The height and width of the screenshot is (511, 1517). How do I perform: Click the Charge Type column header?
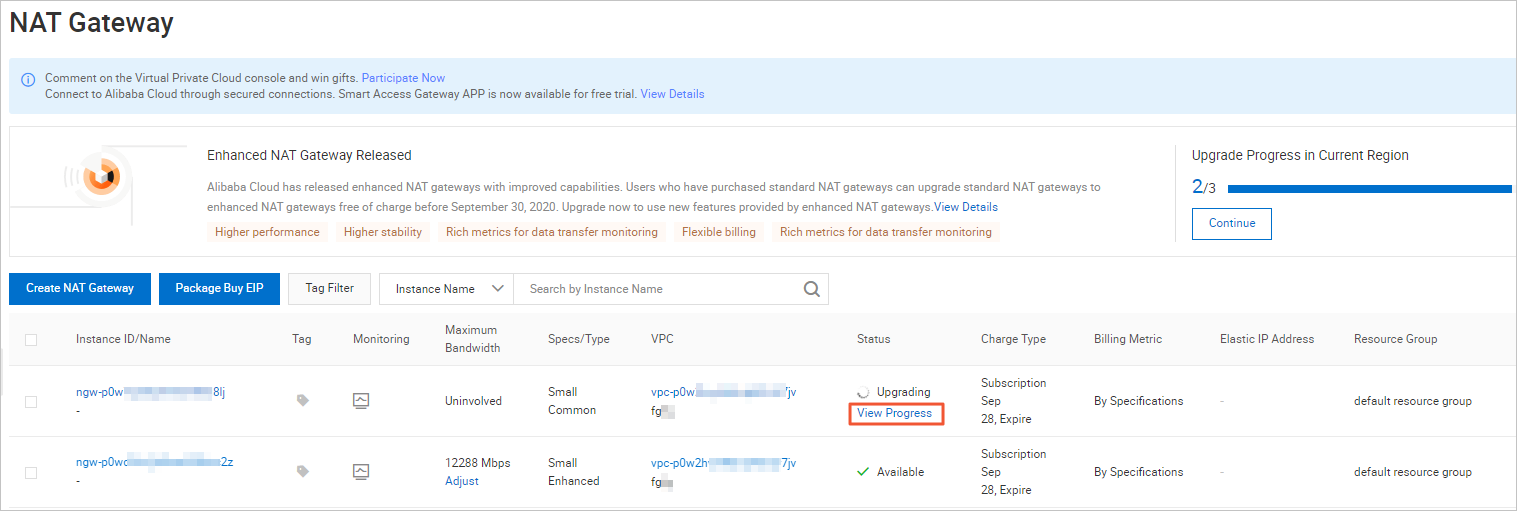1013,339
